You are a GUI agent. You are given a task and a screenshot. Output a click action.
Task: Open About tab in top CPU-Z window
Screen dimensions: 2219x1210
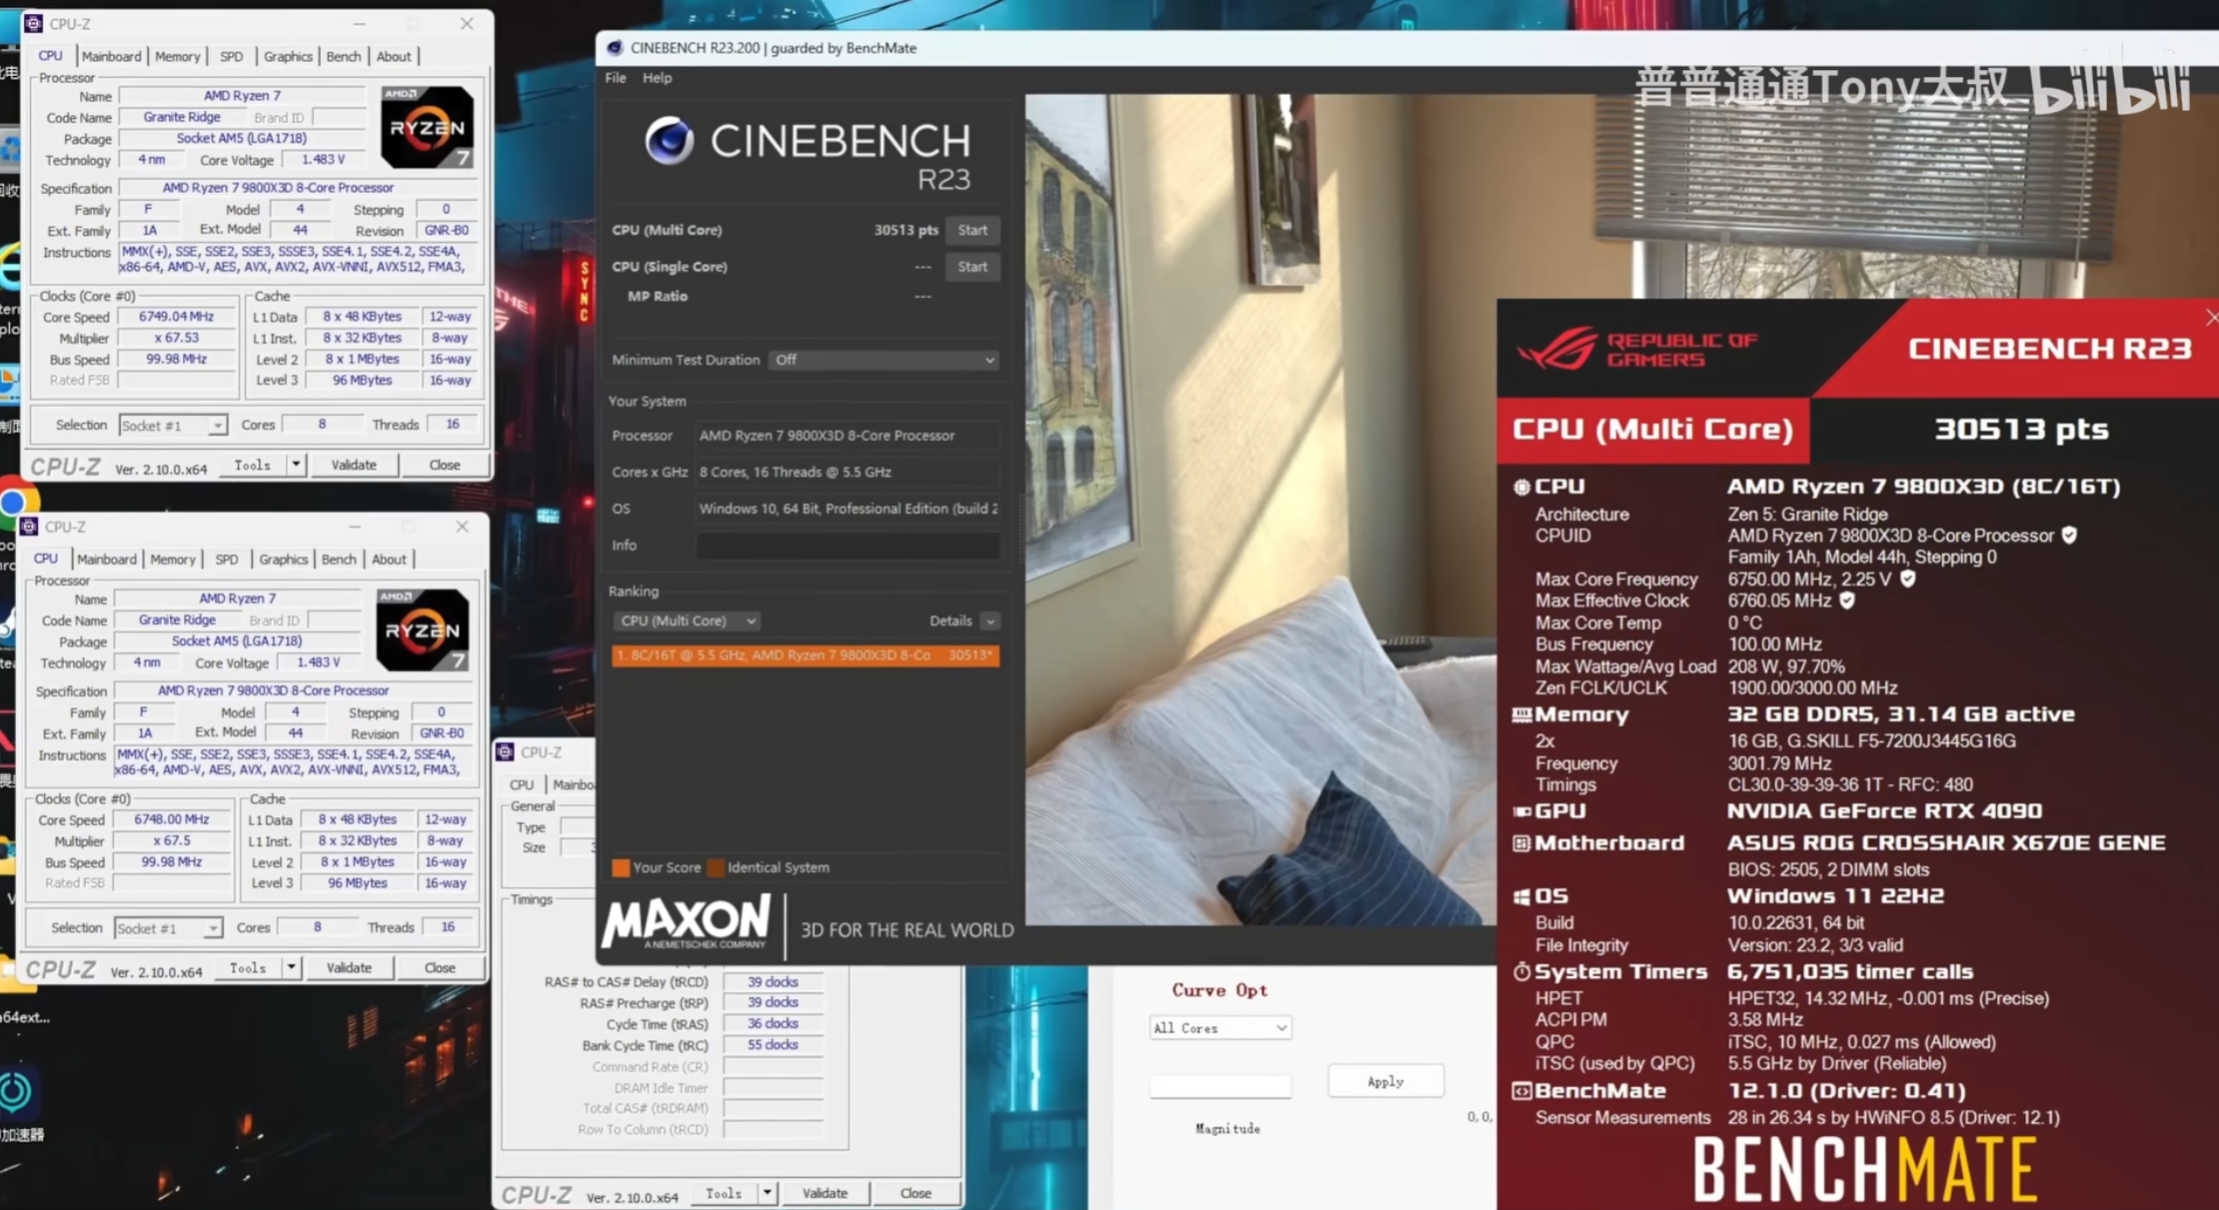[393, 57]
